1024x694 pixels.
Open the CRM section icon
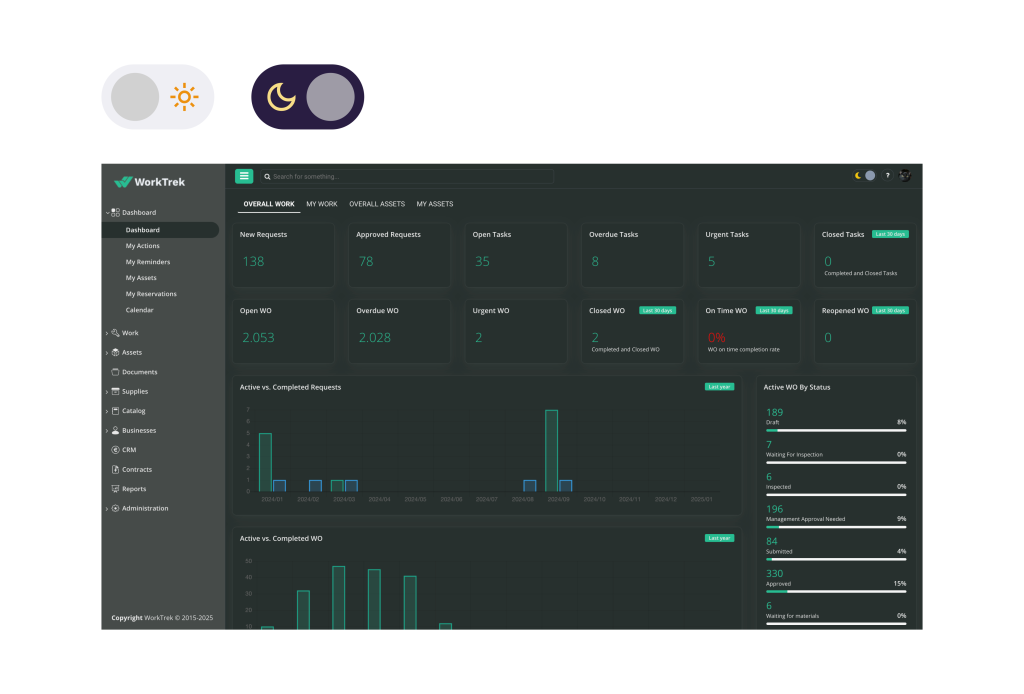tap(115, 449)
